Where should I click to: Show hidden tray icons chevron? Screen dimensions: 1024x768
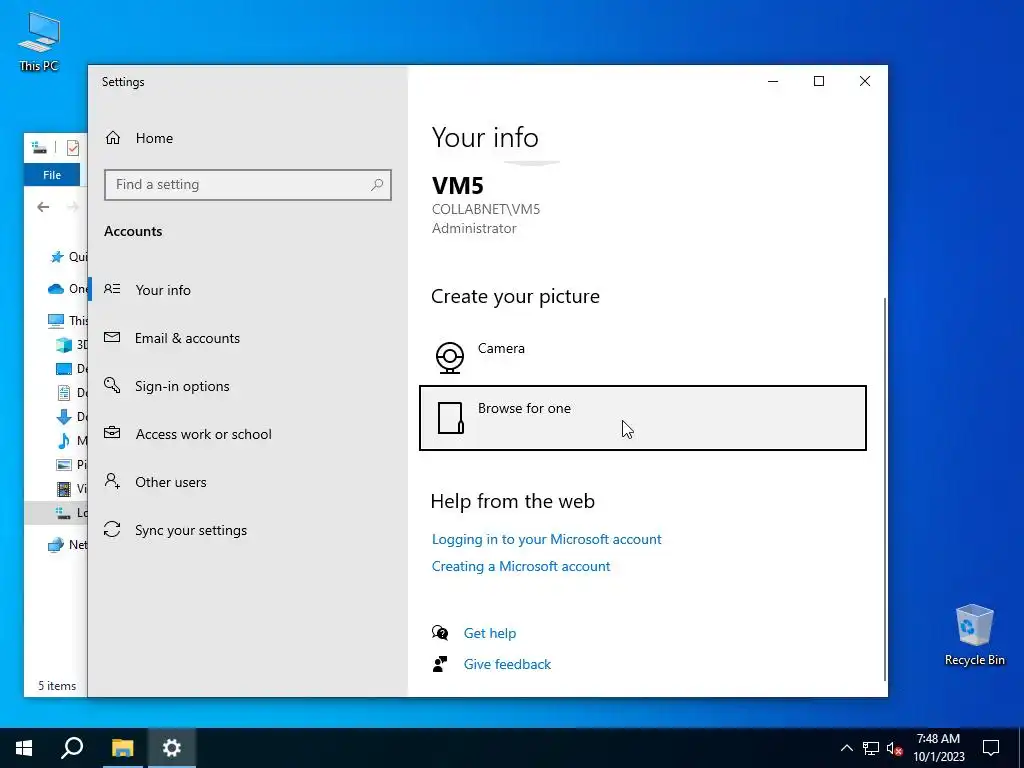pos(846,748)
